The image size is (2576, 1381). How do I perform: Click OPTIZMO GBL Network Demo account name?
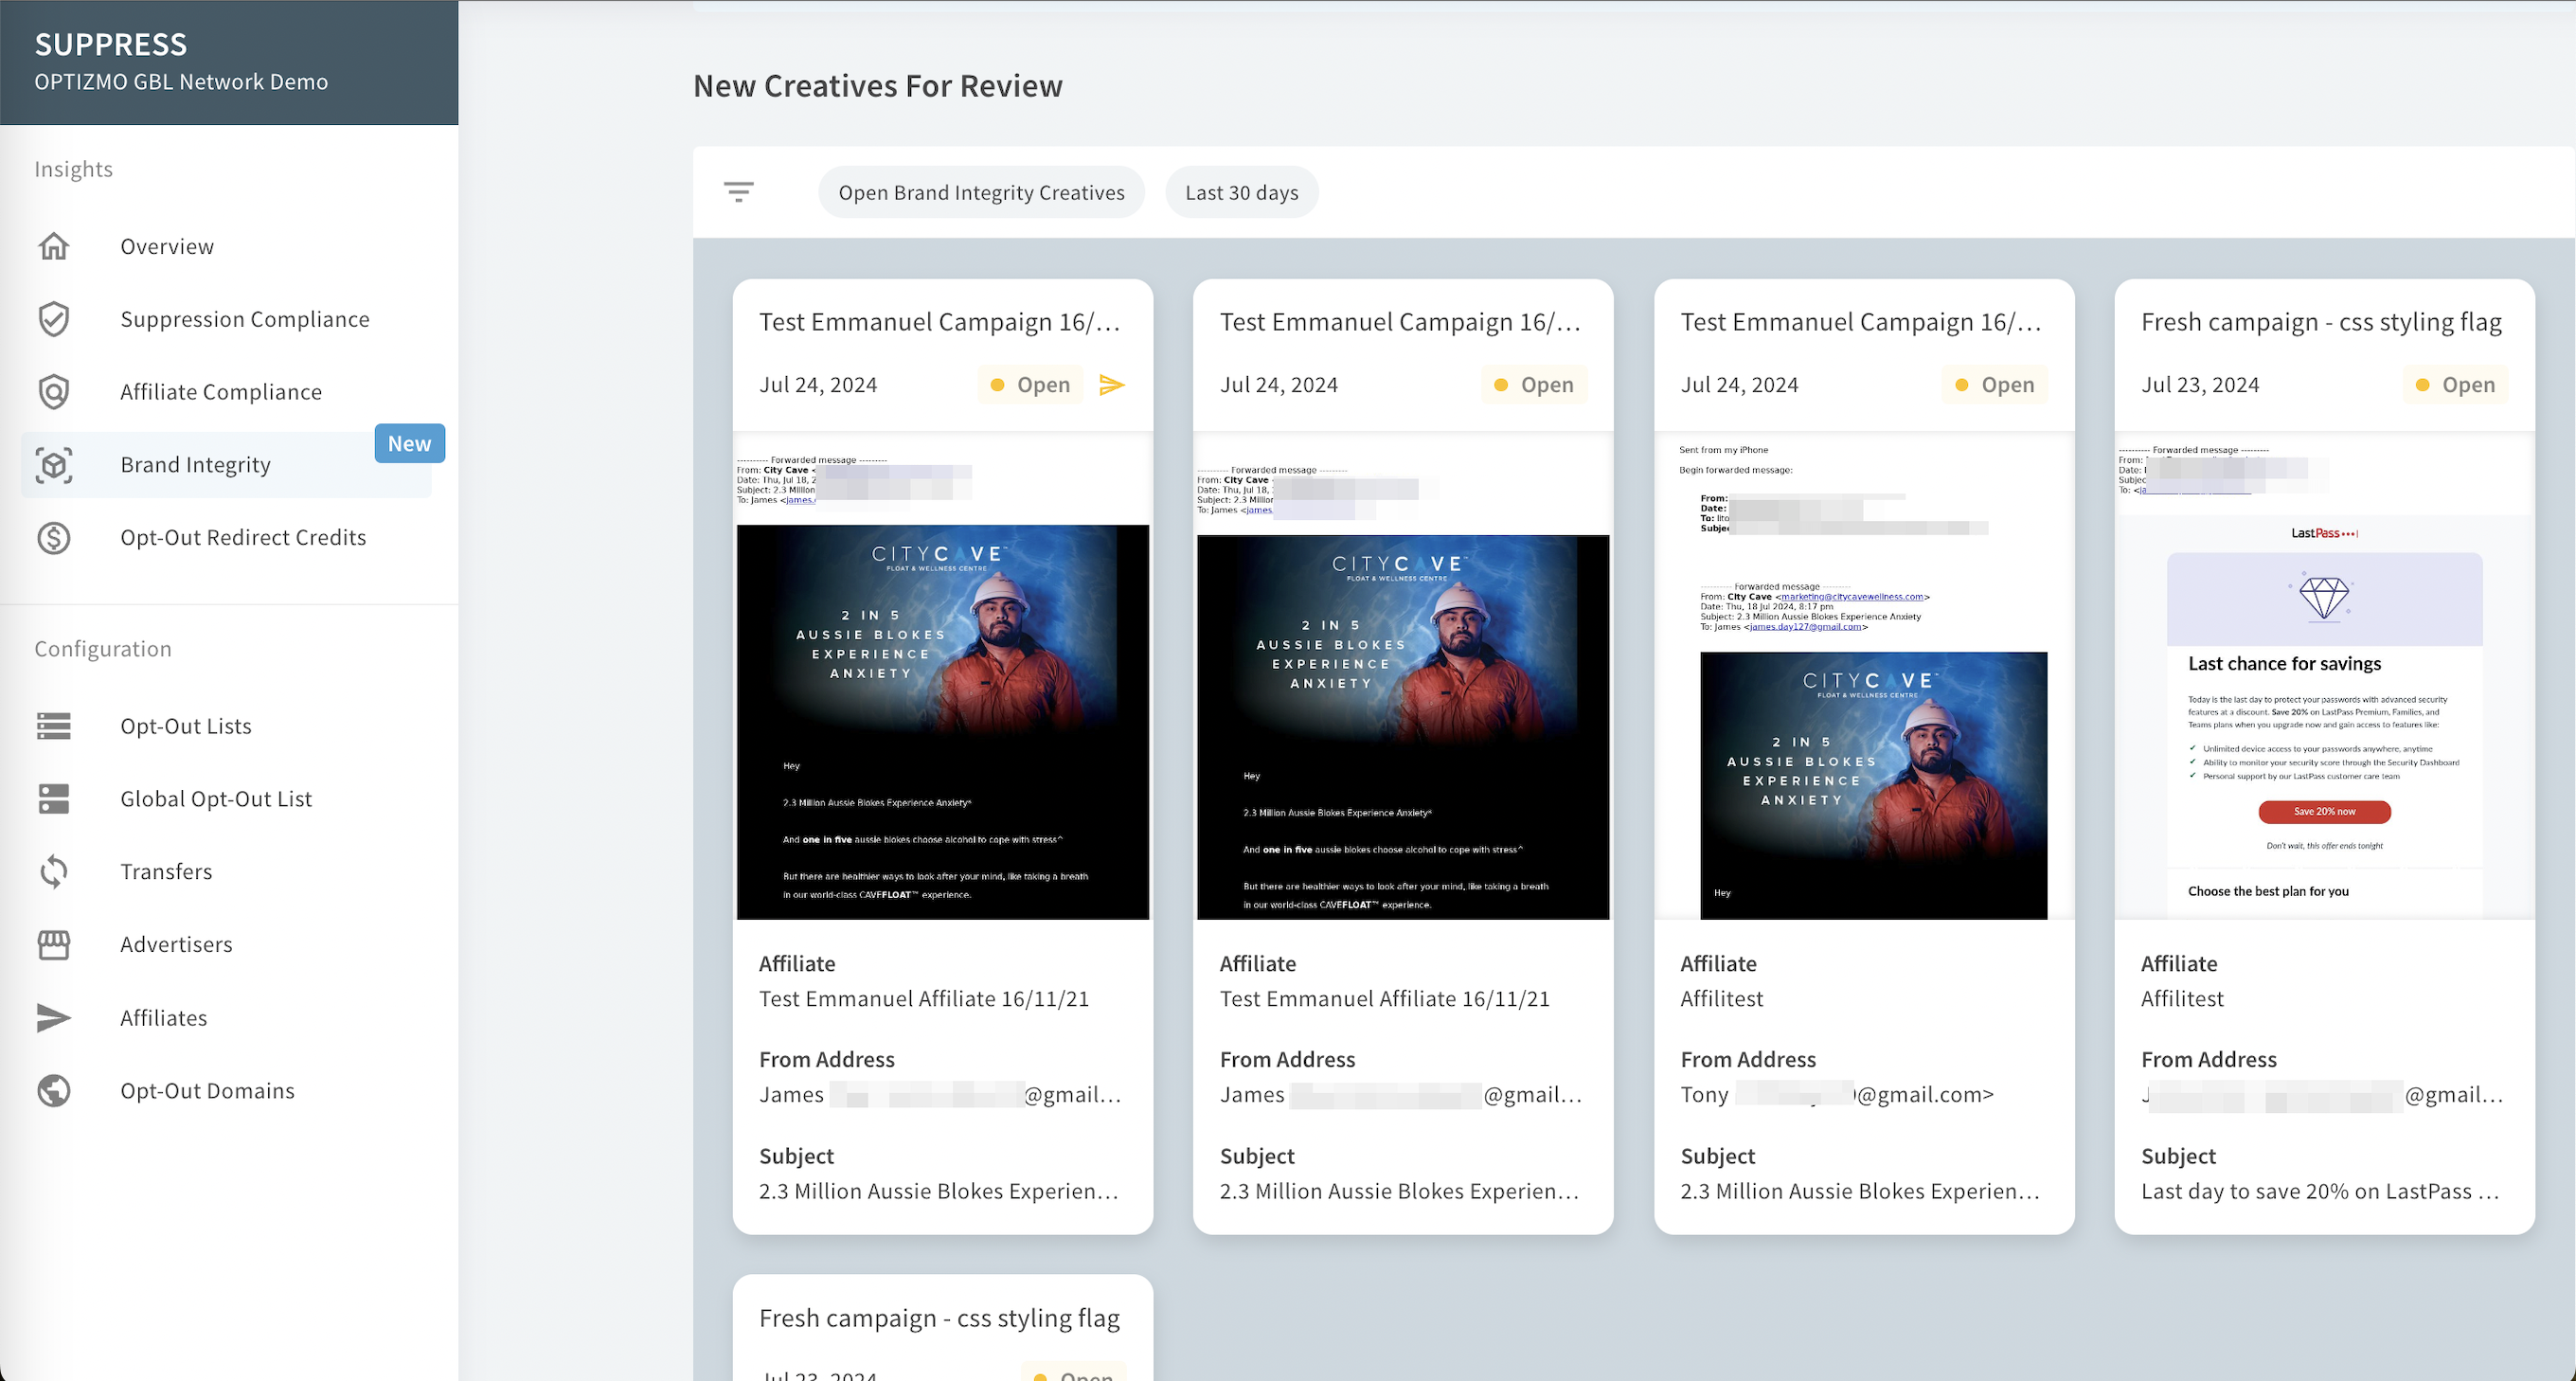pos(181,82)
